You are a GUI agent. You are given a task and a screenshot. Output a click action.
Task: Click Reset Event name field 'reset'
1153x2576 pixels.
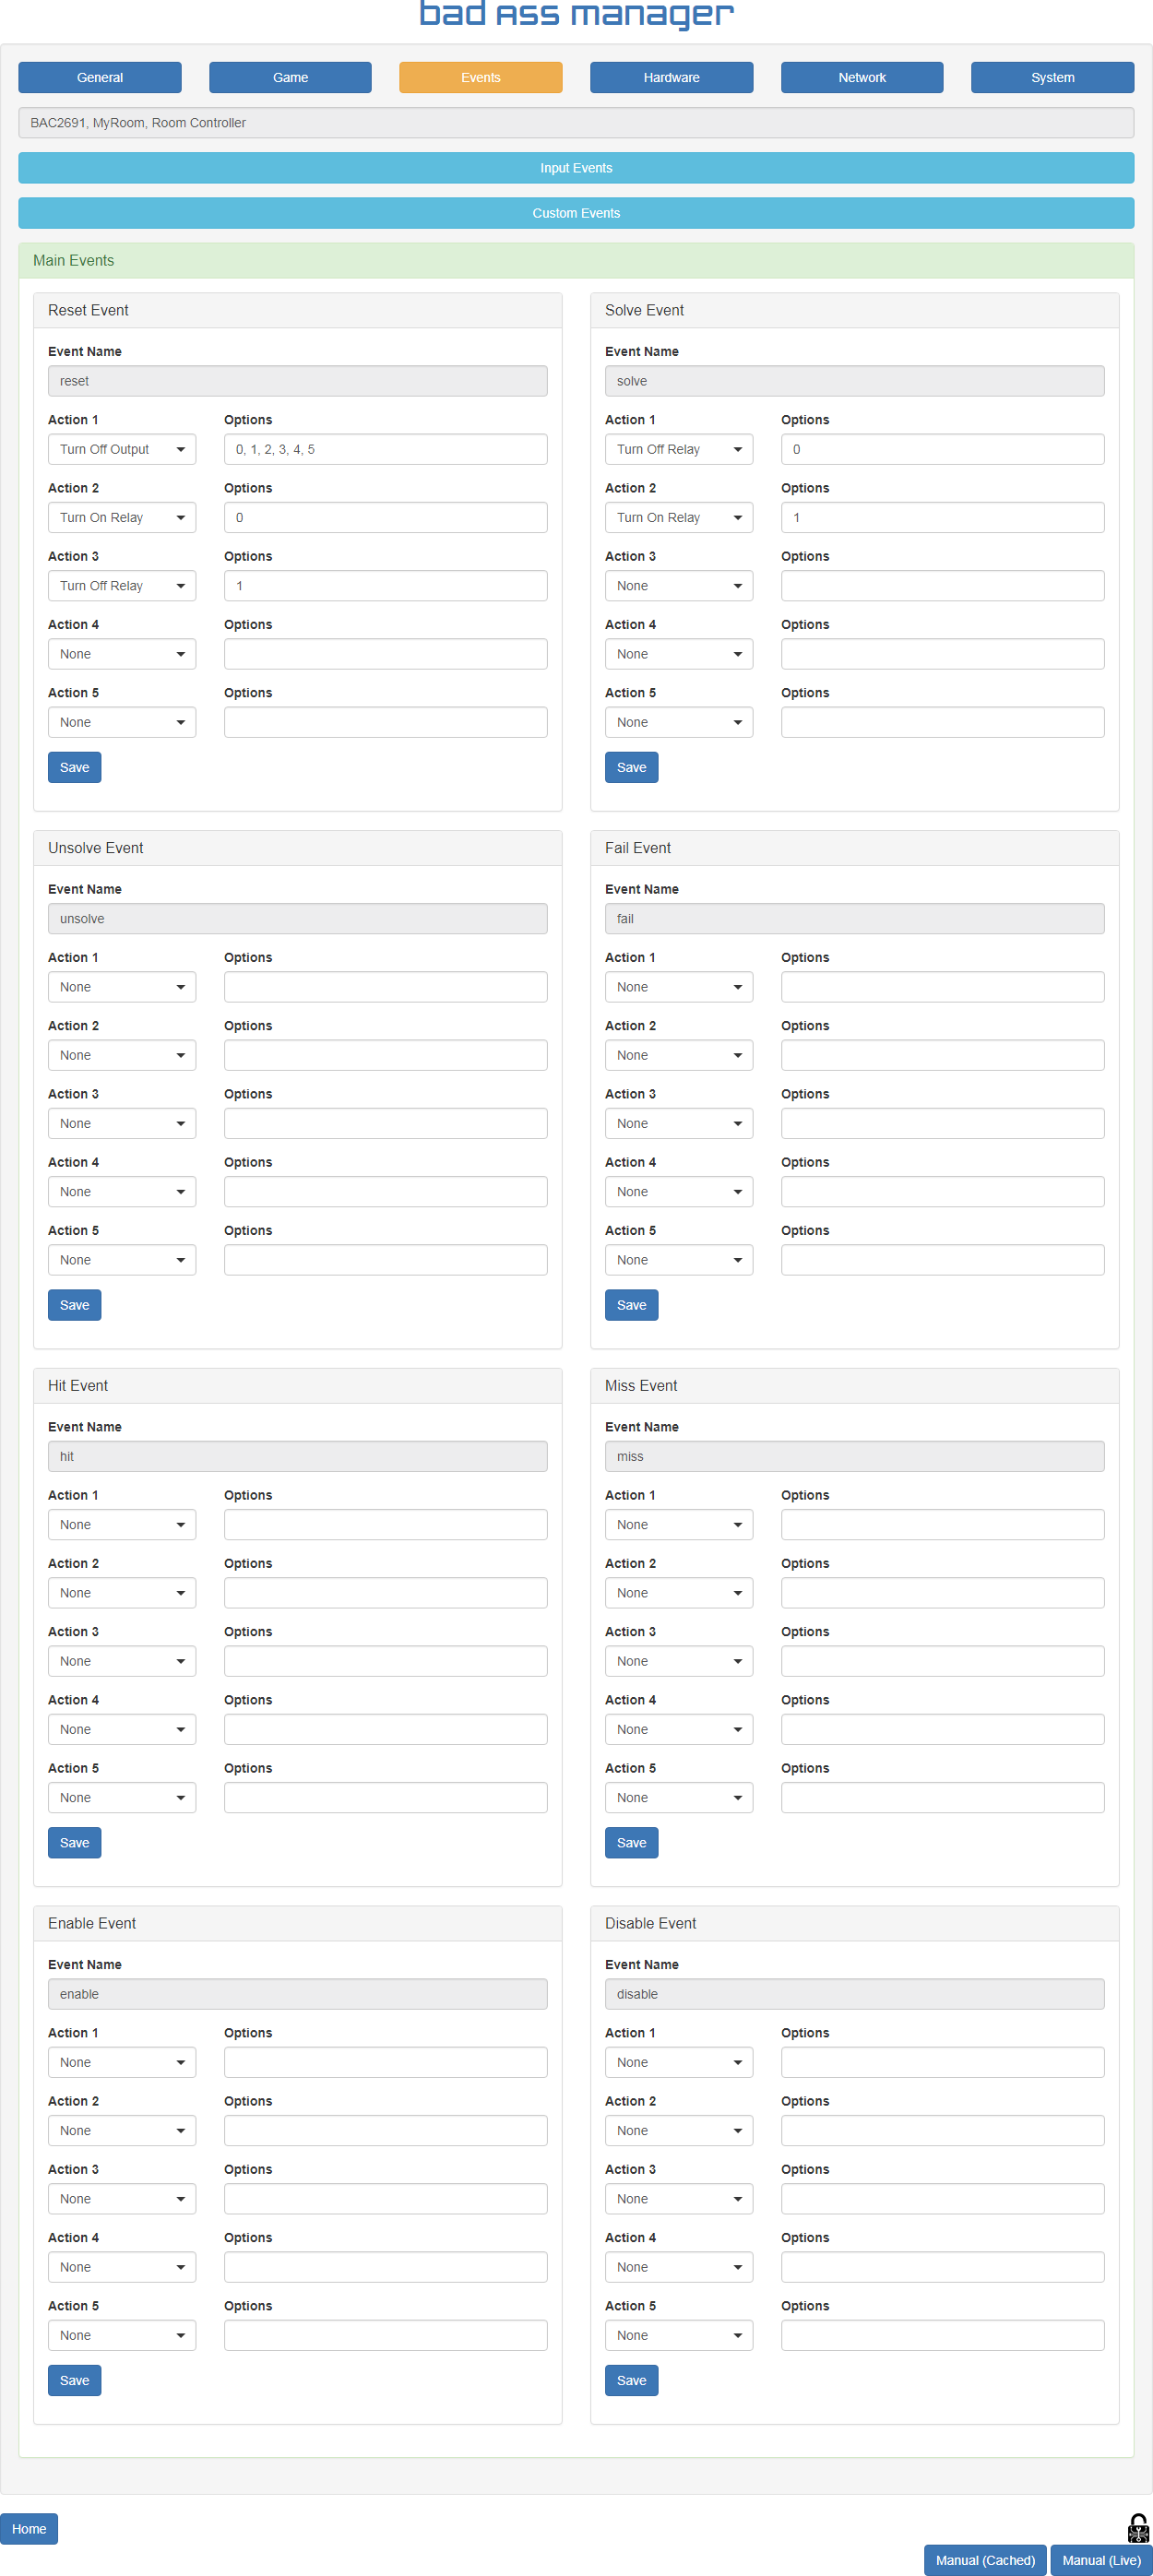298,381
